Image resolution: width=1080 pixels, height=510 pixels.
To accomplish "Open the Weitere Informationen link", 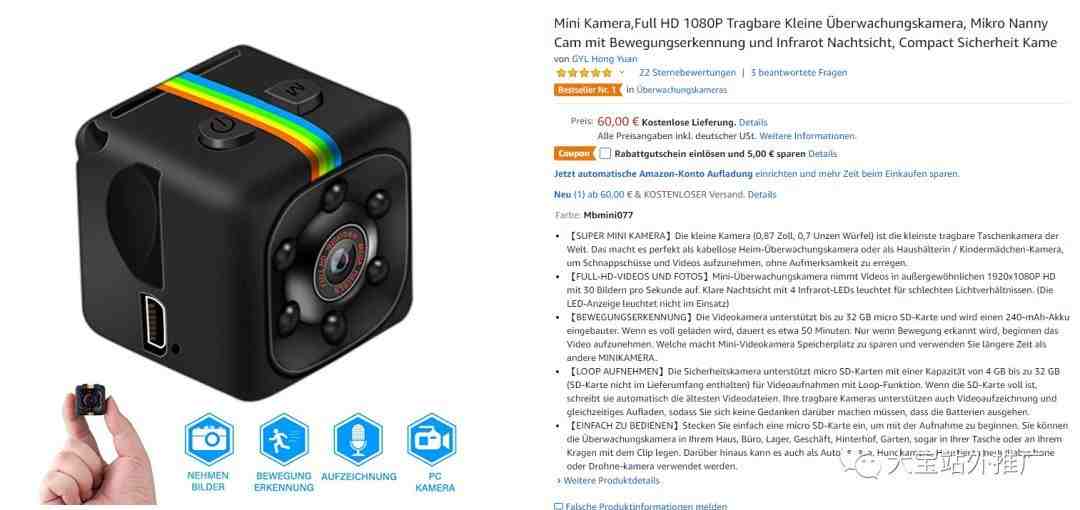I will tap(807, 136).
